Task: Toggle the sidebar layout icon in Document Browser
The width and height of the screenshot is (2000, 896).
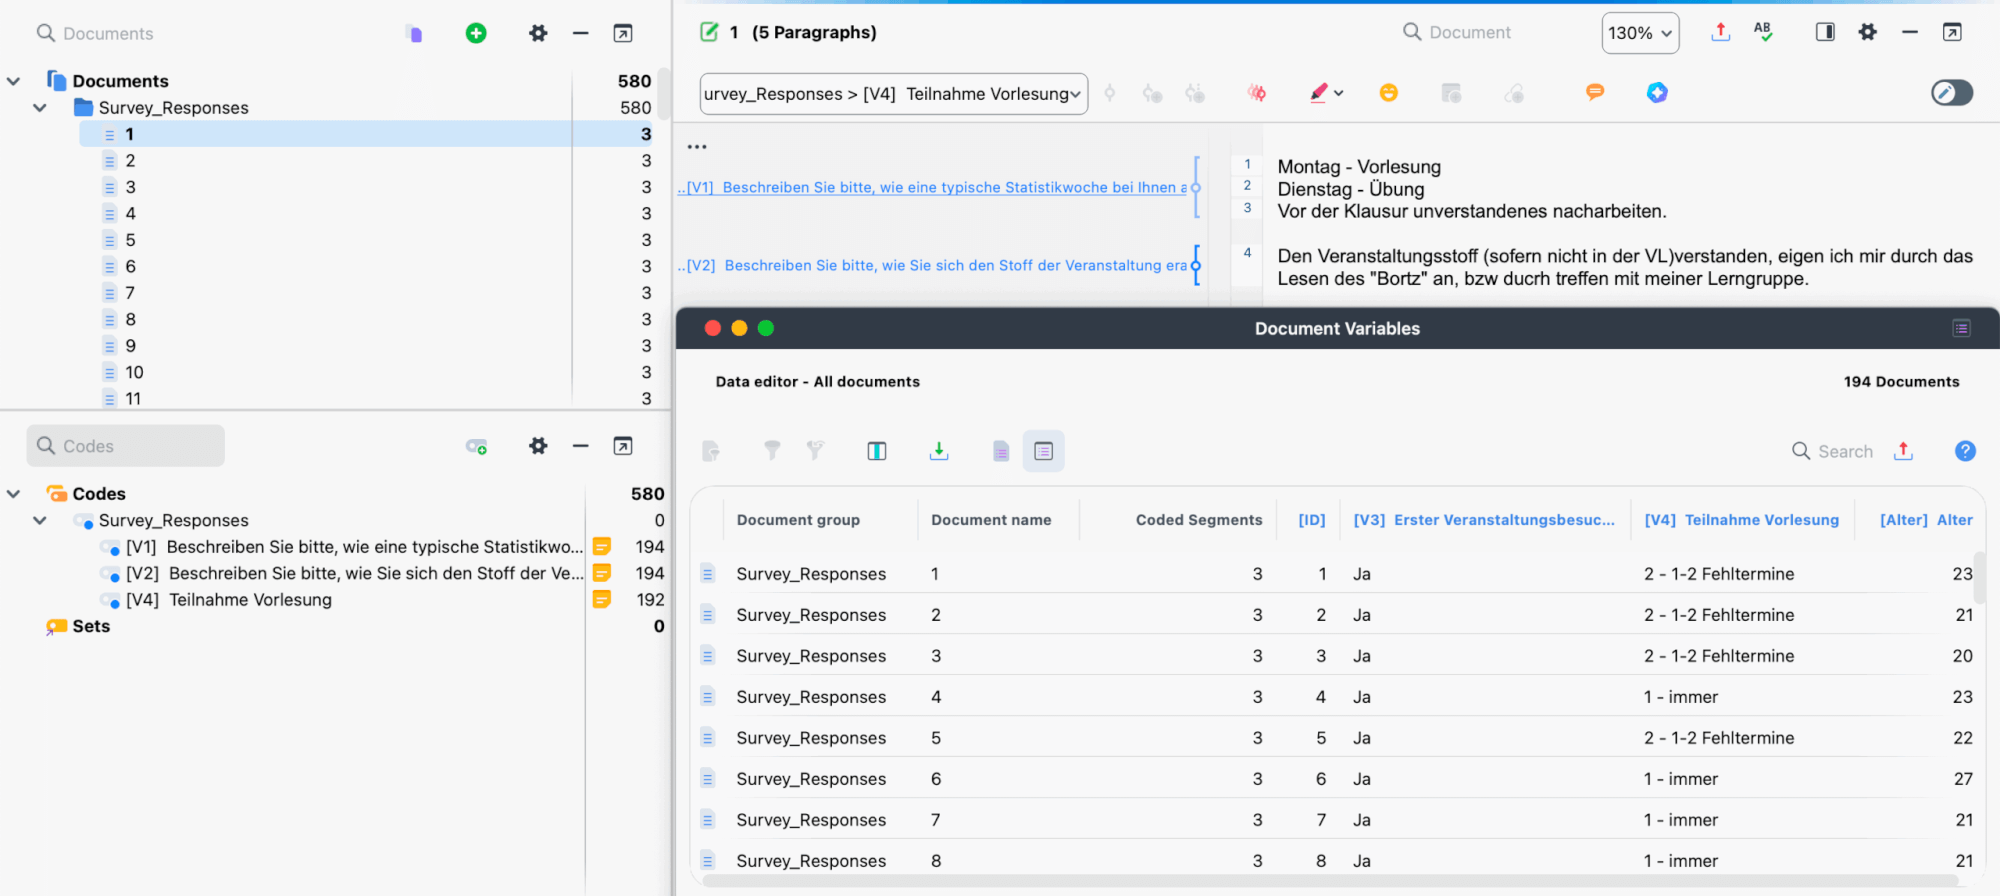Action: coord(1825,32)
